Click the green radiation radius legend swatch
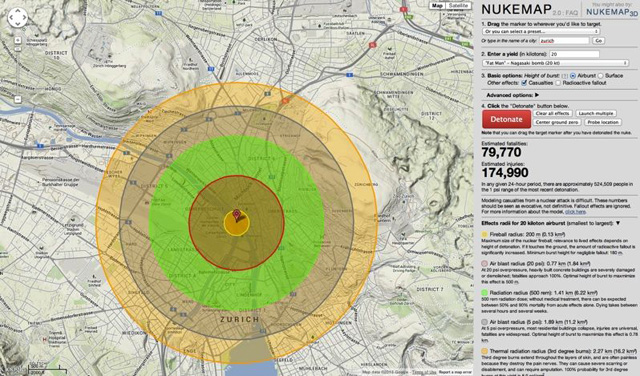Image resolution: width=640 pixels, height=376 pixels. click(x=484, y=293)
